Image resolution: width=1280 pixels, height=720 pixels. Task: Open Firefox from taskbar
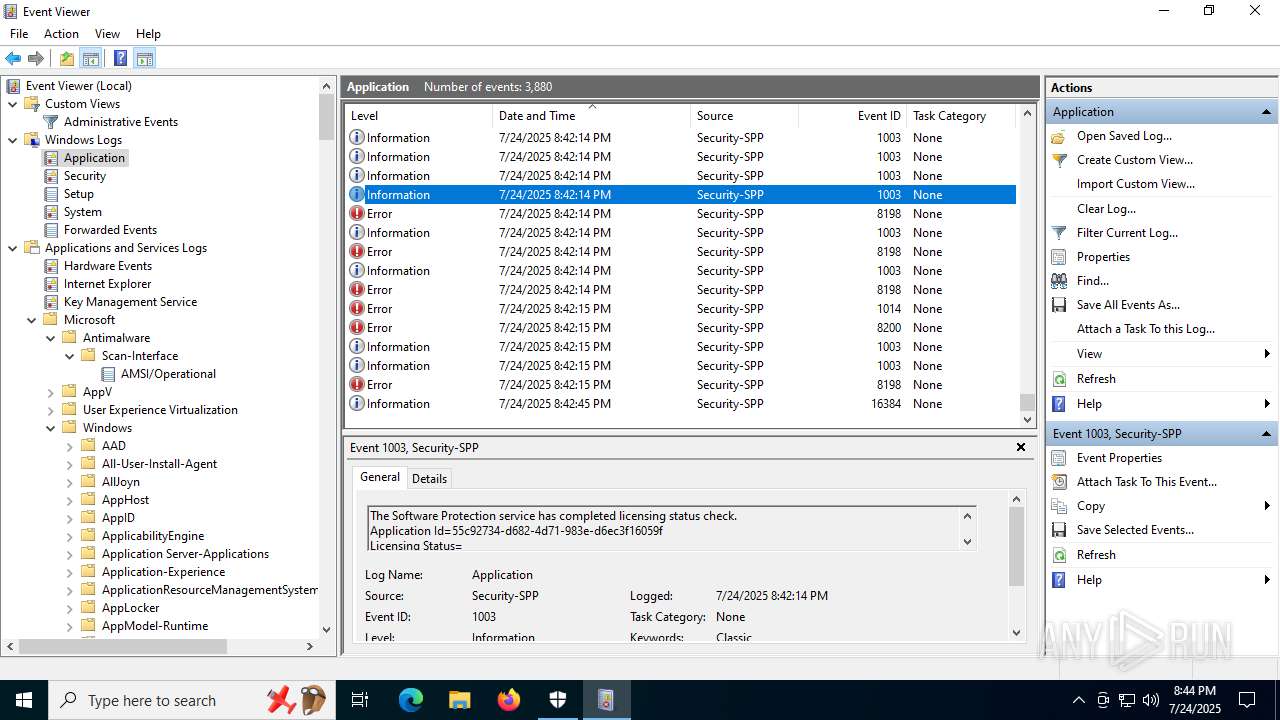508,700
